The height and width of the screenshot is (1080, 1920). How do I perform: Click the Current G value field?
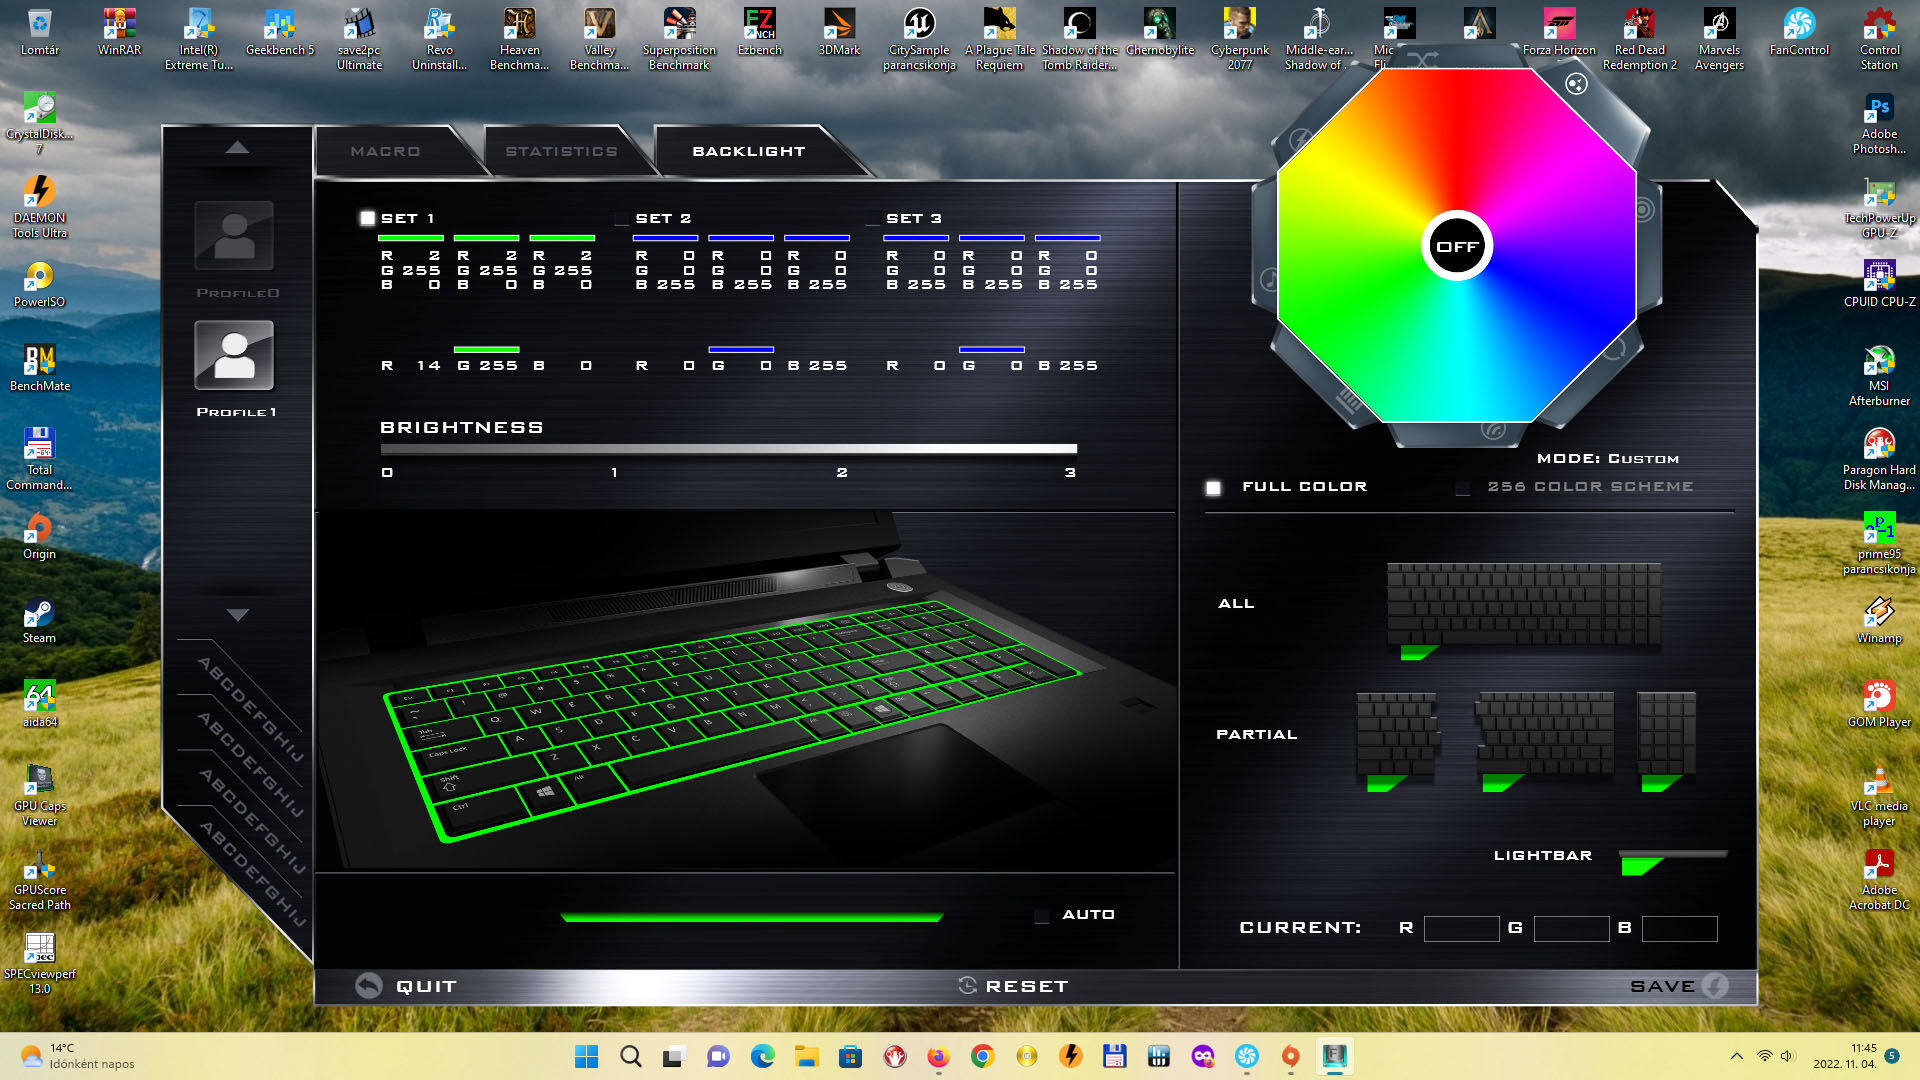pyautogui.click(x=1571, y=929)
